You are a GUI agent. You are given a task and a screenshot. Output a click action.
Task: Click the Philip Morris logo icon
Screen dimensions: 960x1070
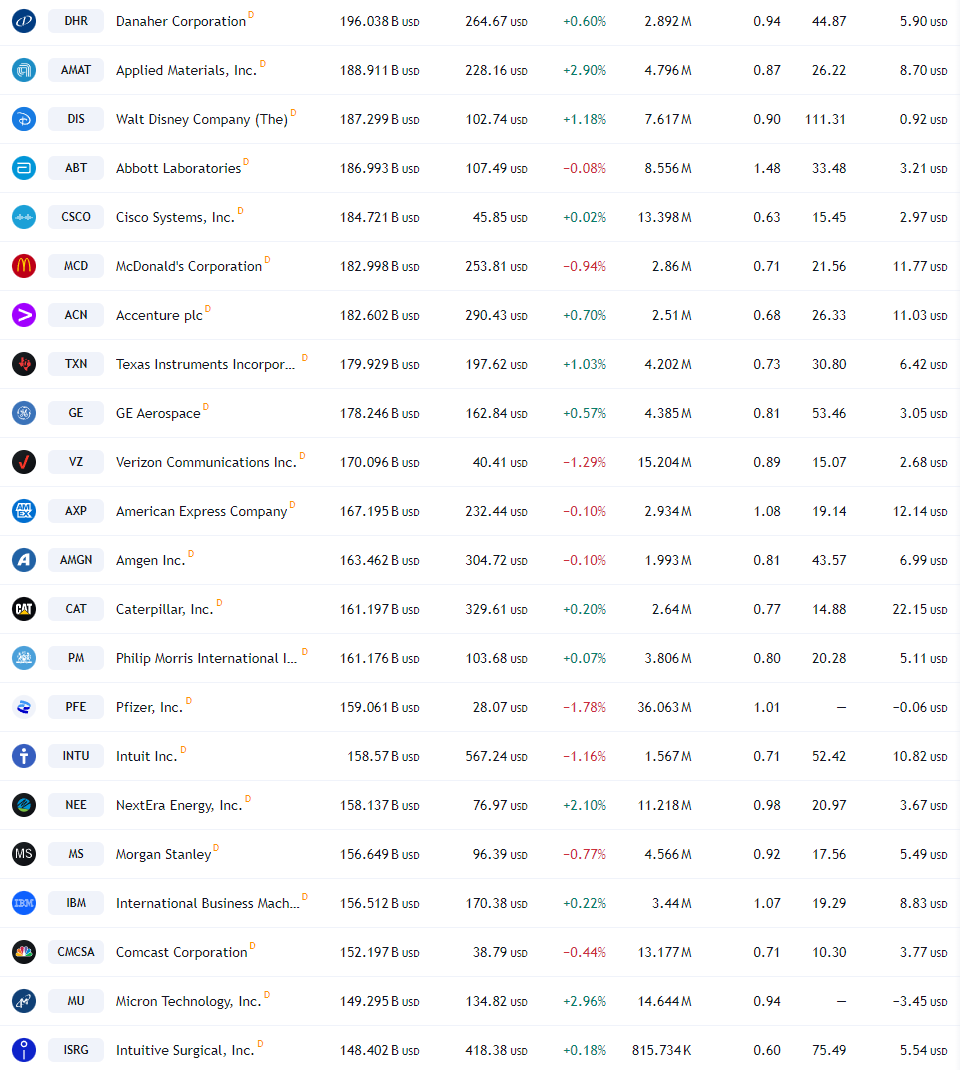(x=24, y=658)
